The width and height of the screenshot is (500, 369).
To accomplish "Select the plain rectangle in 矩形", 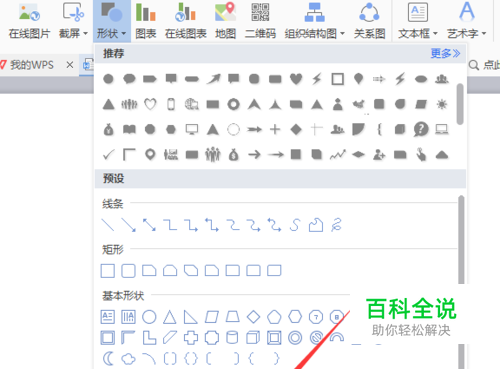I will click(108, 271).
